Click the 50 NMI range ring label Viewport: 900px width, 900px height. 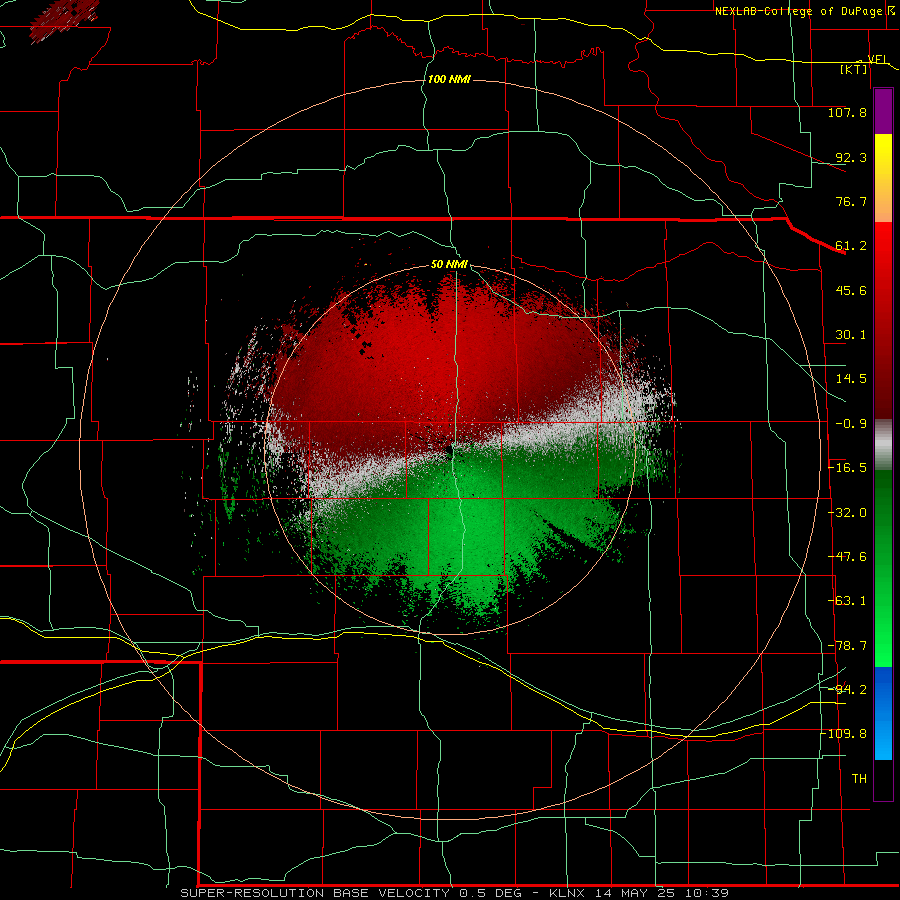(x=449, y=265)
